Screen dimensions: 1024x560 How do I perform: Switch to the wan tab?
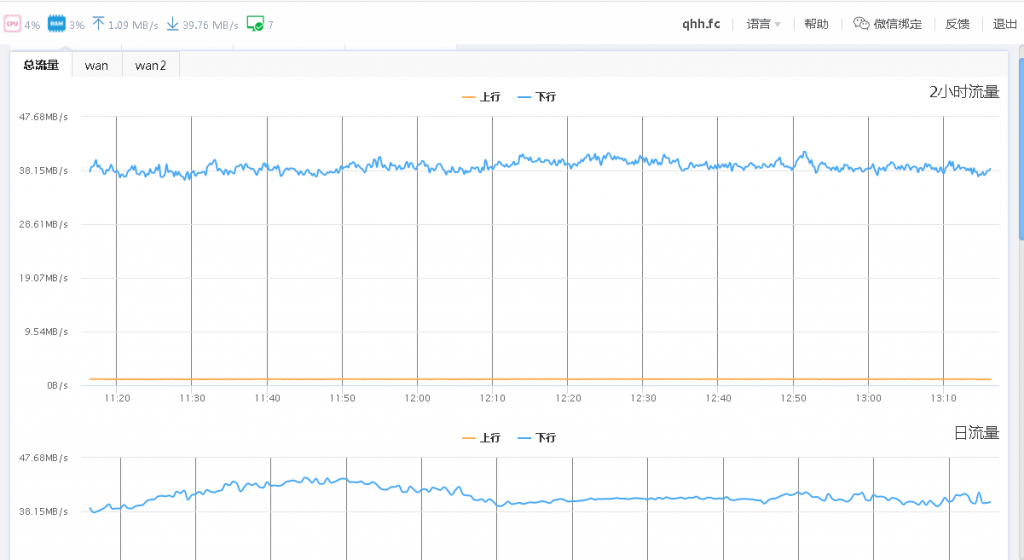pos(97,65)
